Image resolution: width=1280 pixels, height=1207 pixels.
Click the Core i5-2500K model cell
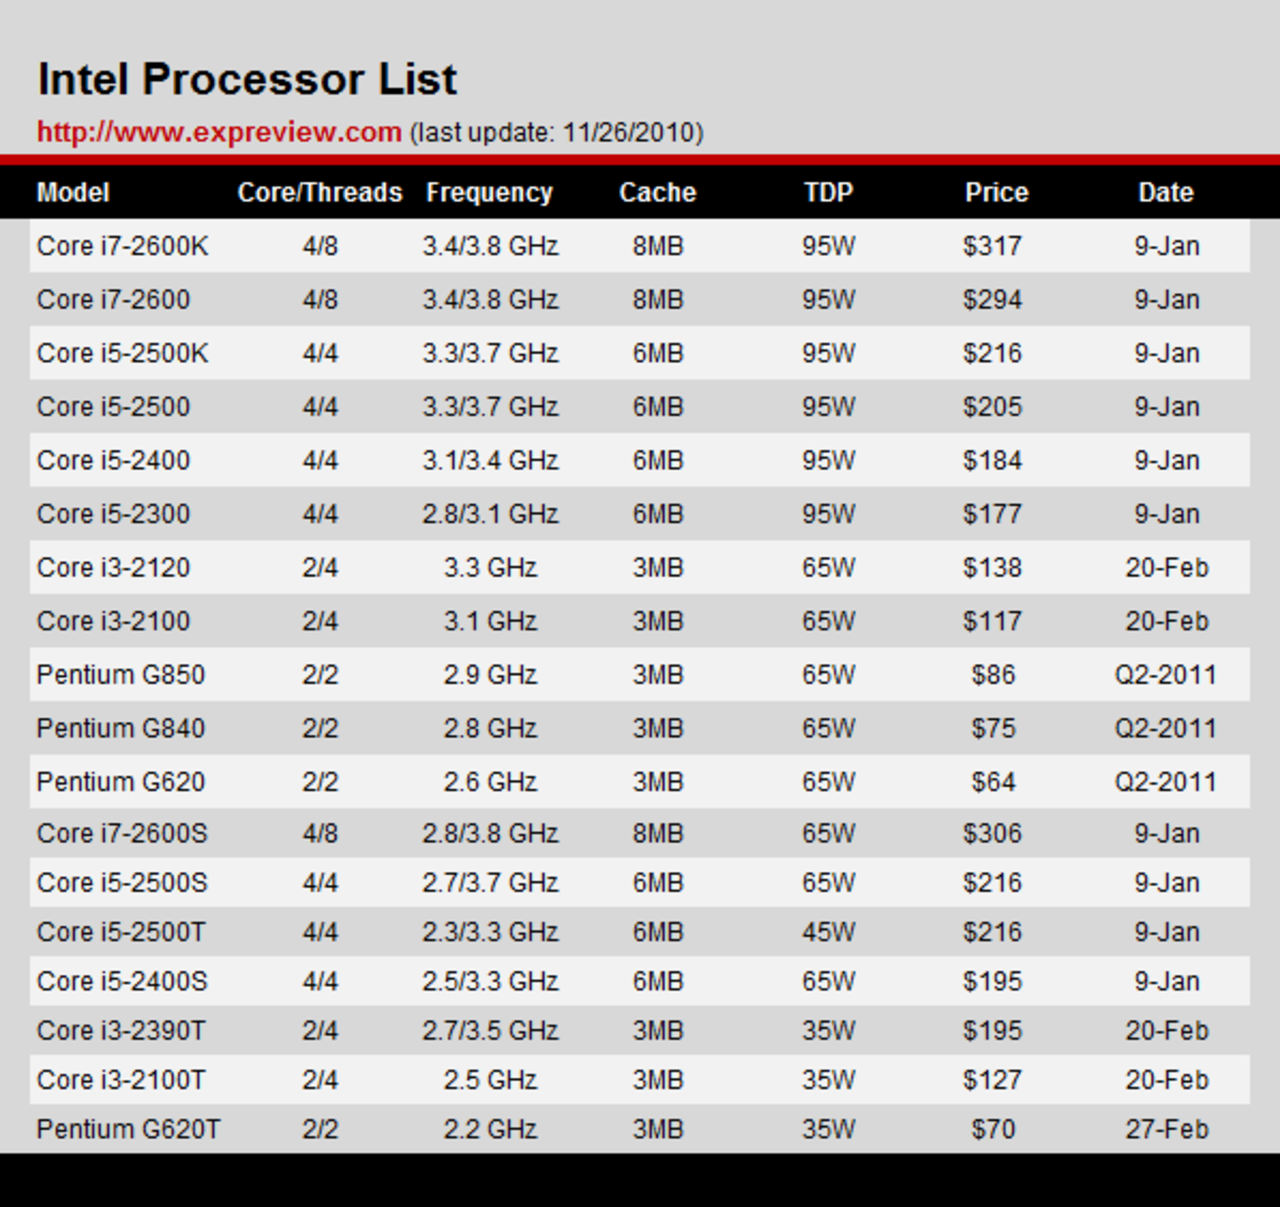122,353
